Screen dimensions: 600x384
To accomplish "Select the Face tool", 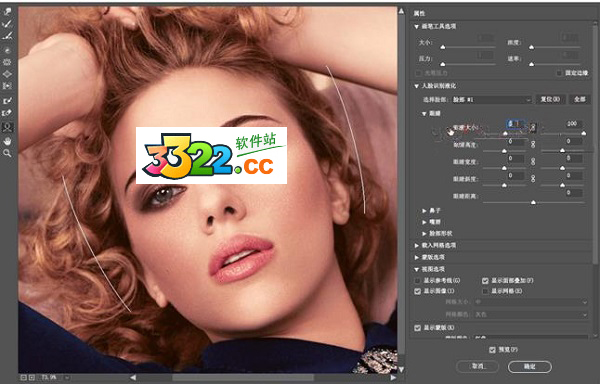I will pyautogui.click(x=7, y=127).
